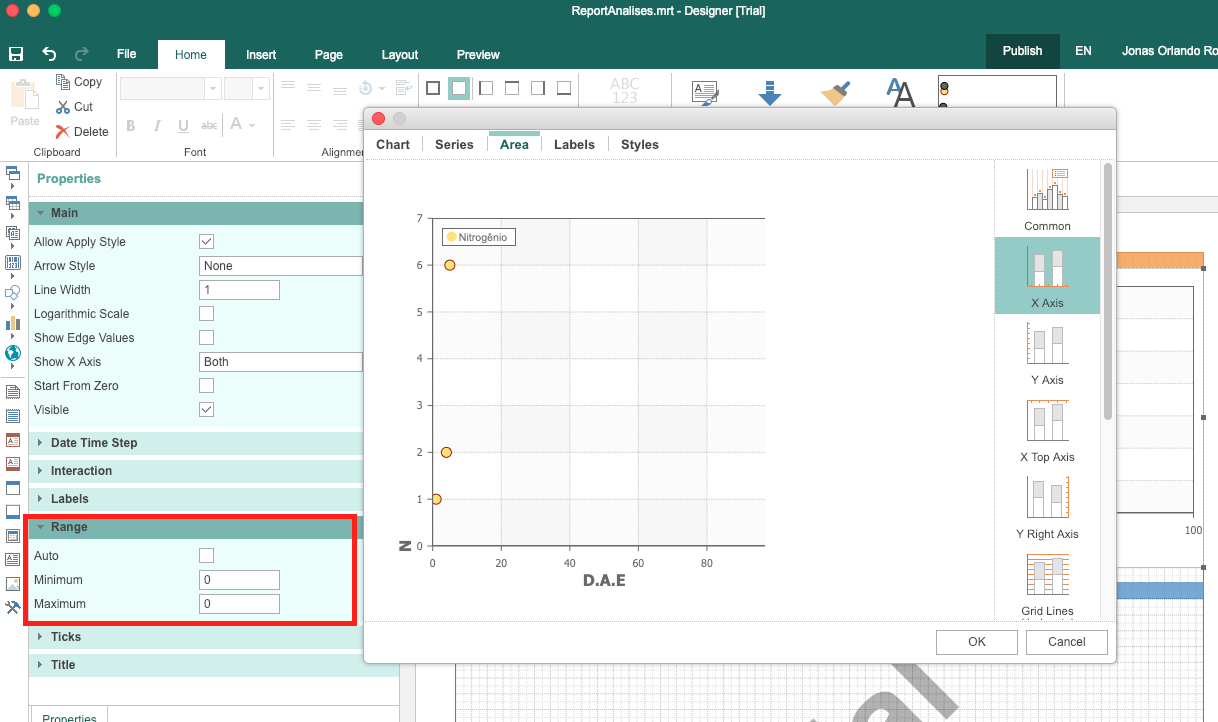Open the Series tab in editor dialog
This screenshot has height=722, width=1218.
pos(454,145)
